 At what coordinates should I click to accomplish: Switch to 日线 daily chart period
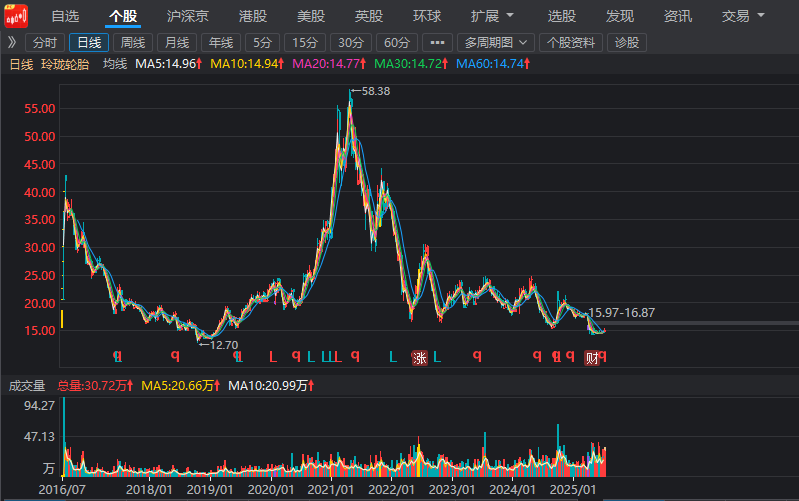tap(89, 42)
